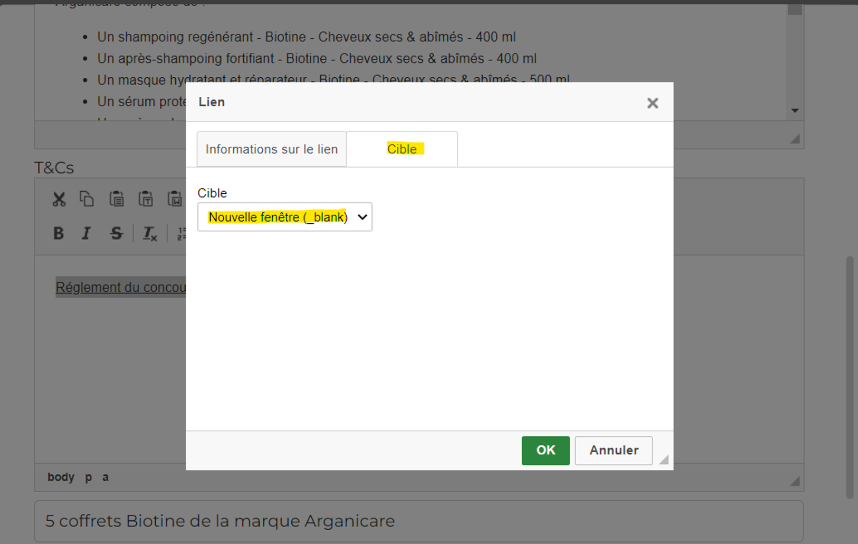Screen dimensions: 858x544
Task: Confirm the link with OK
Action: click(545, 450)
